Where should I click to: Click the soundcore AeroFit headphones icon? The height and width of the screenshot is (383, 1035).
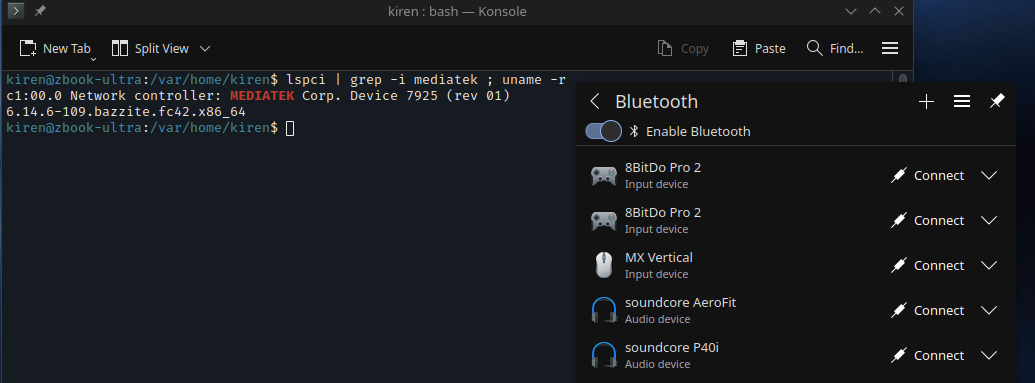tap(604, 310)
